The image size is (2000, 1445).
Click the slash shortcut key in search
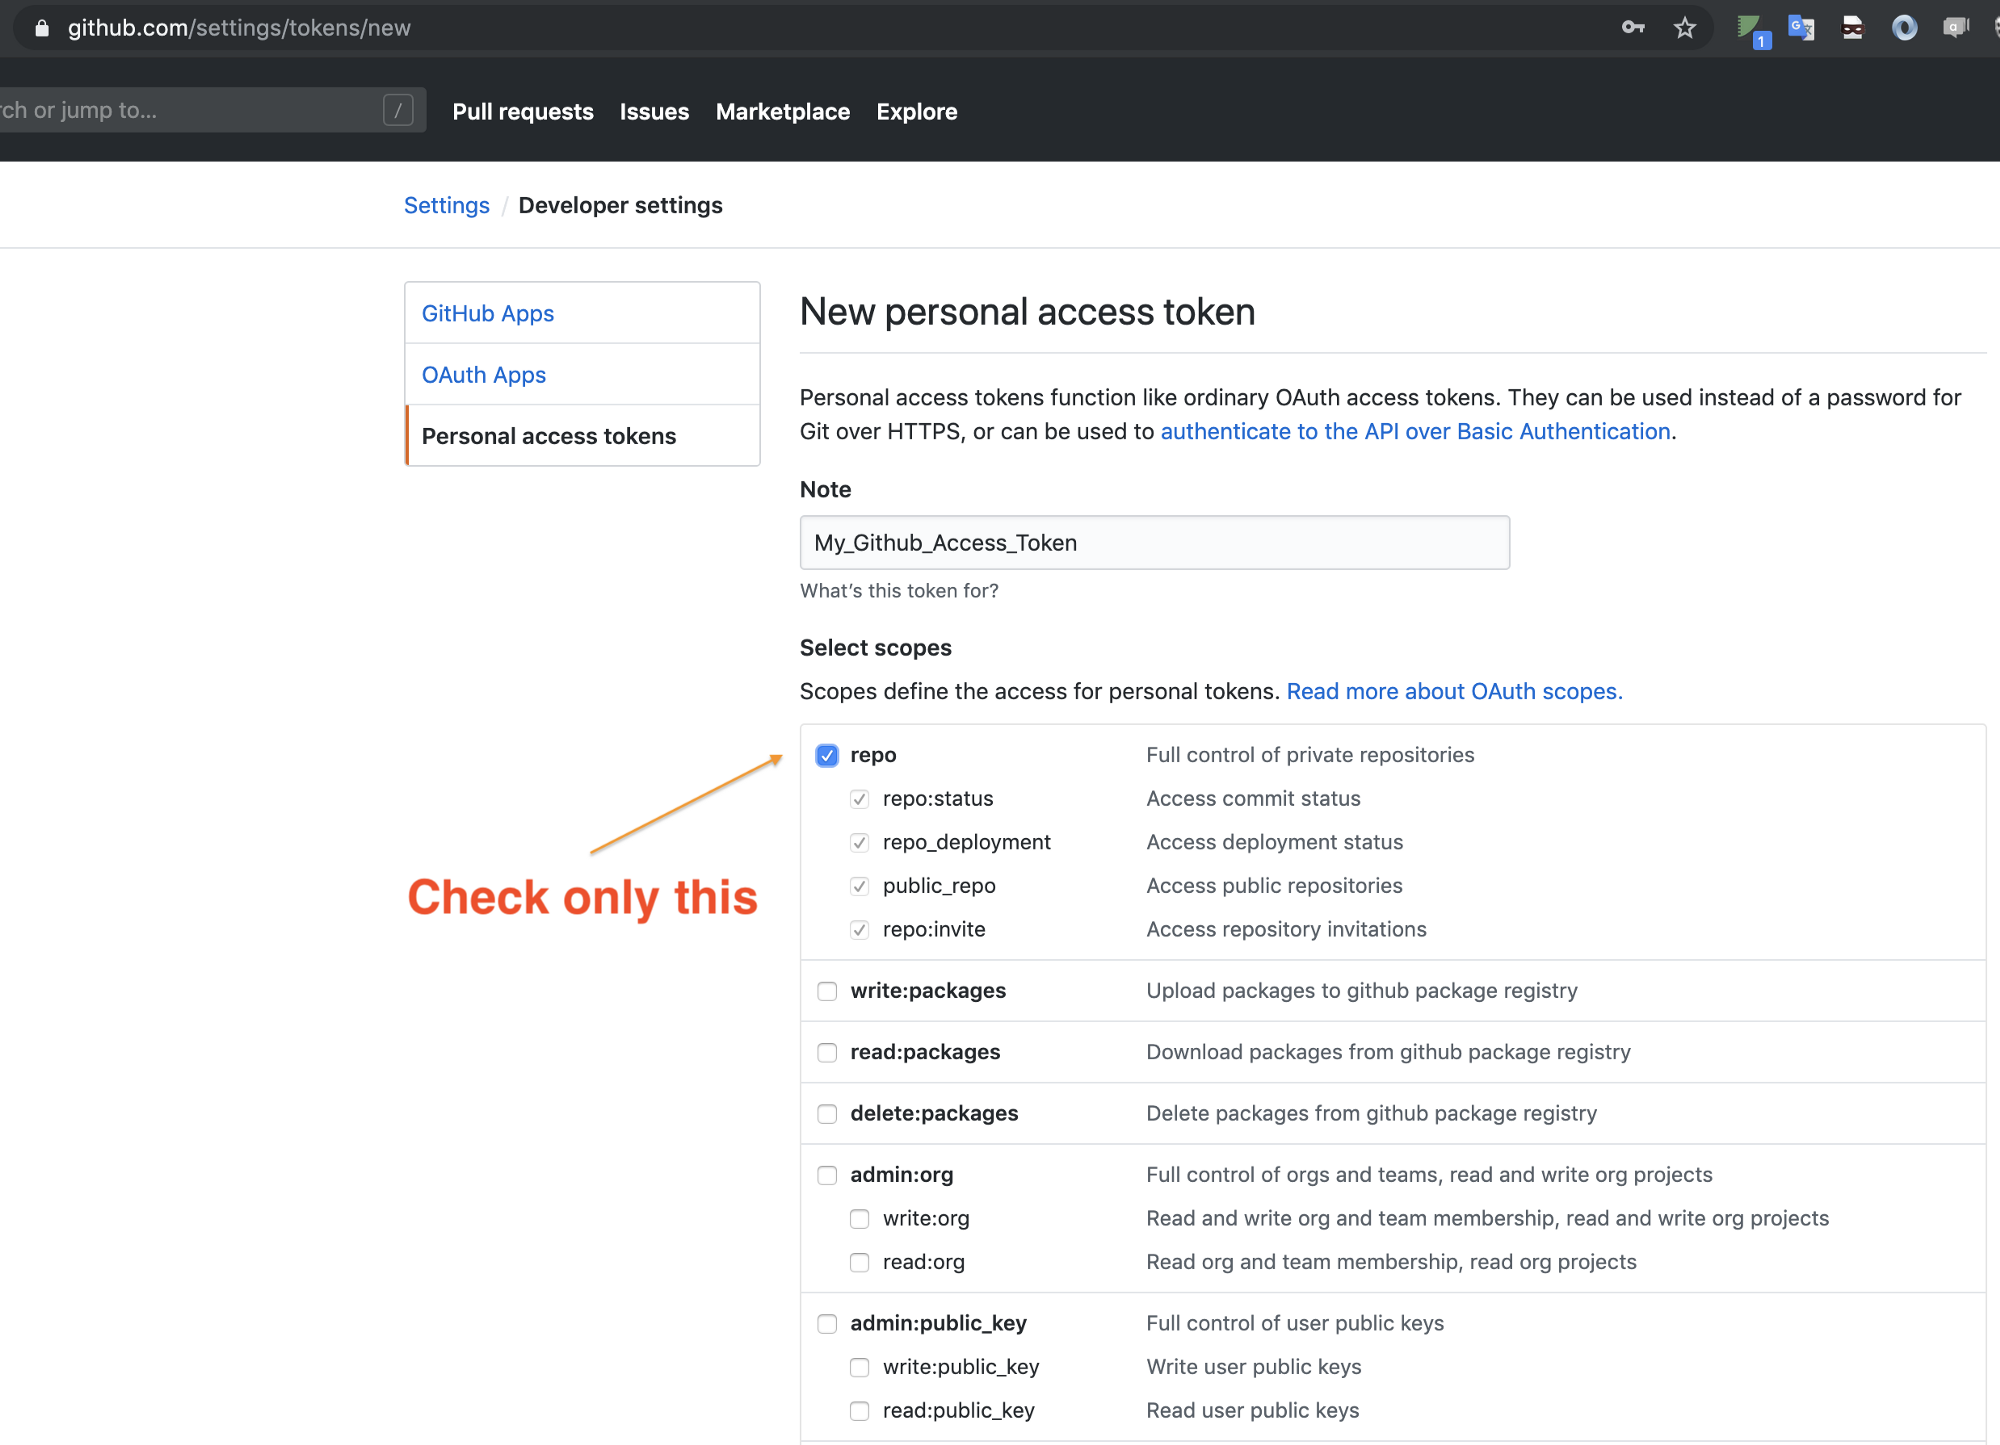[398, 110]
